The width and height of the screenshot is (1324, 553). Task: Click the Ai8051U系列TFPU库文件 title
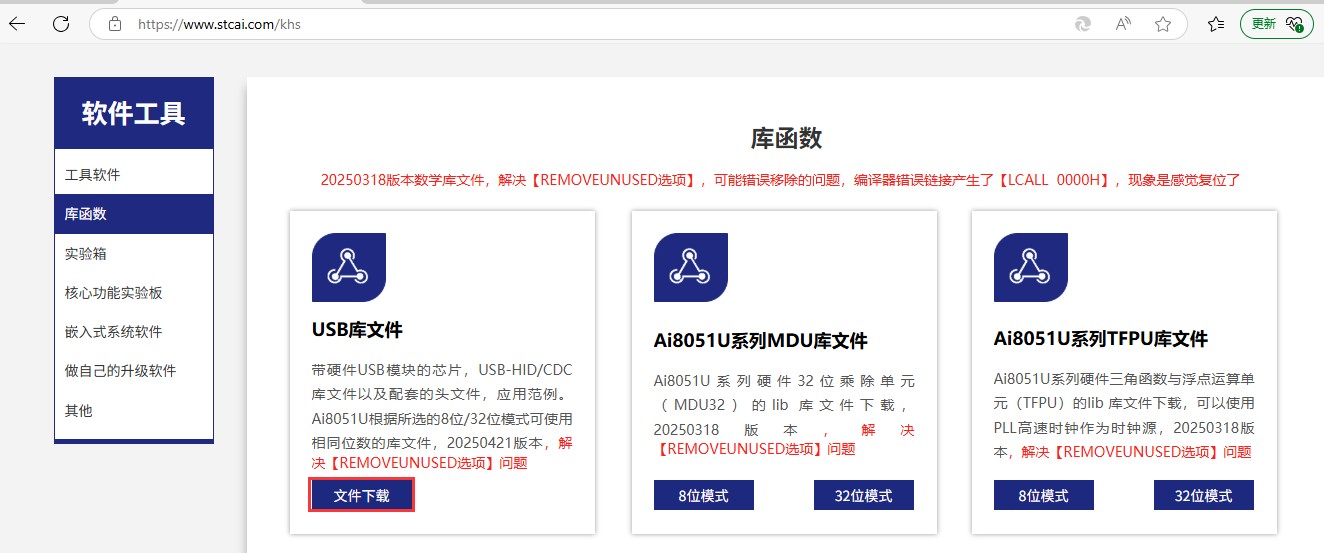[1100, 339]
